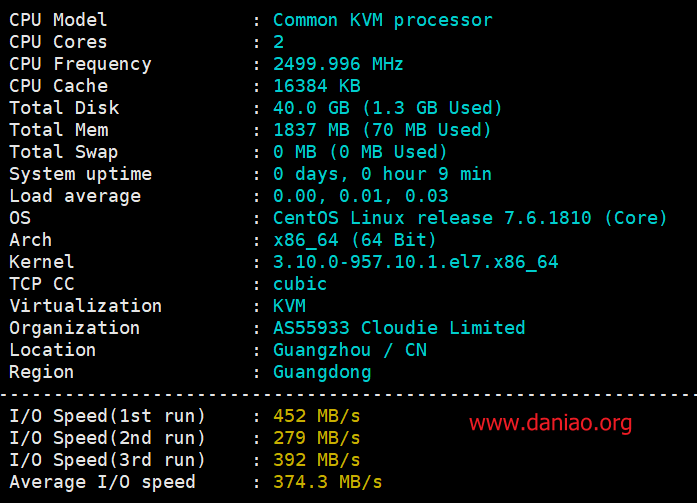The image size is (697, 503).
Task: Click the AS55933 Cloudie Limited text
Action: (399, 328)
